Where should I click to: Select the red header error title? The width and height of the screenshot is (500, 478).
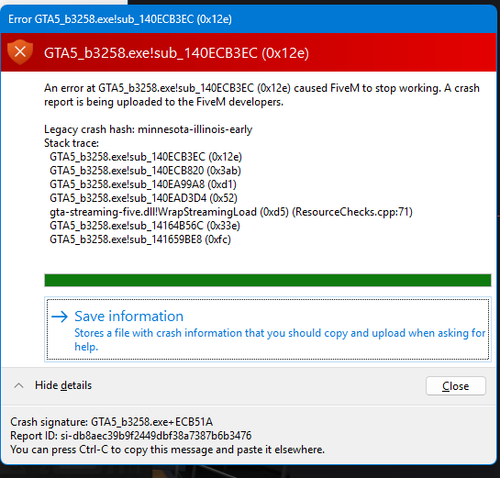176,53
